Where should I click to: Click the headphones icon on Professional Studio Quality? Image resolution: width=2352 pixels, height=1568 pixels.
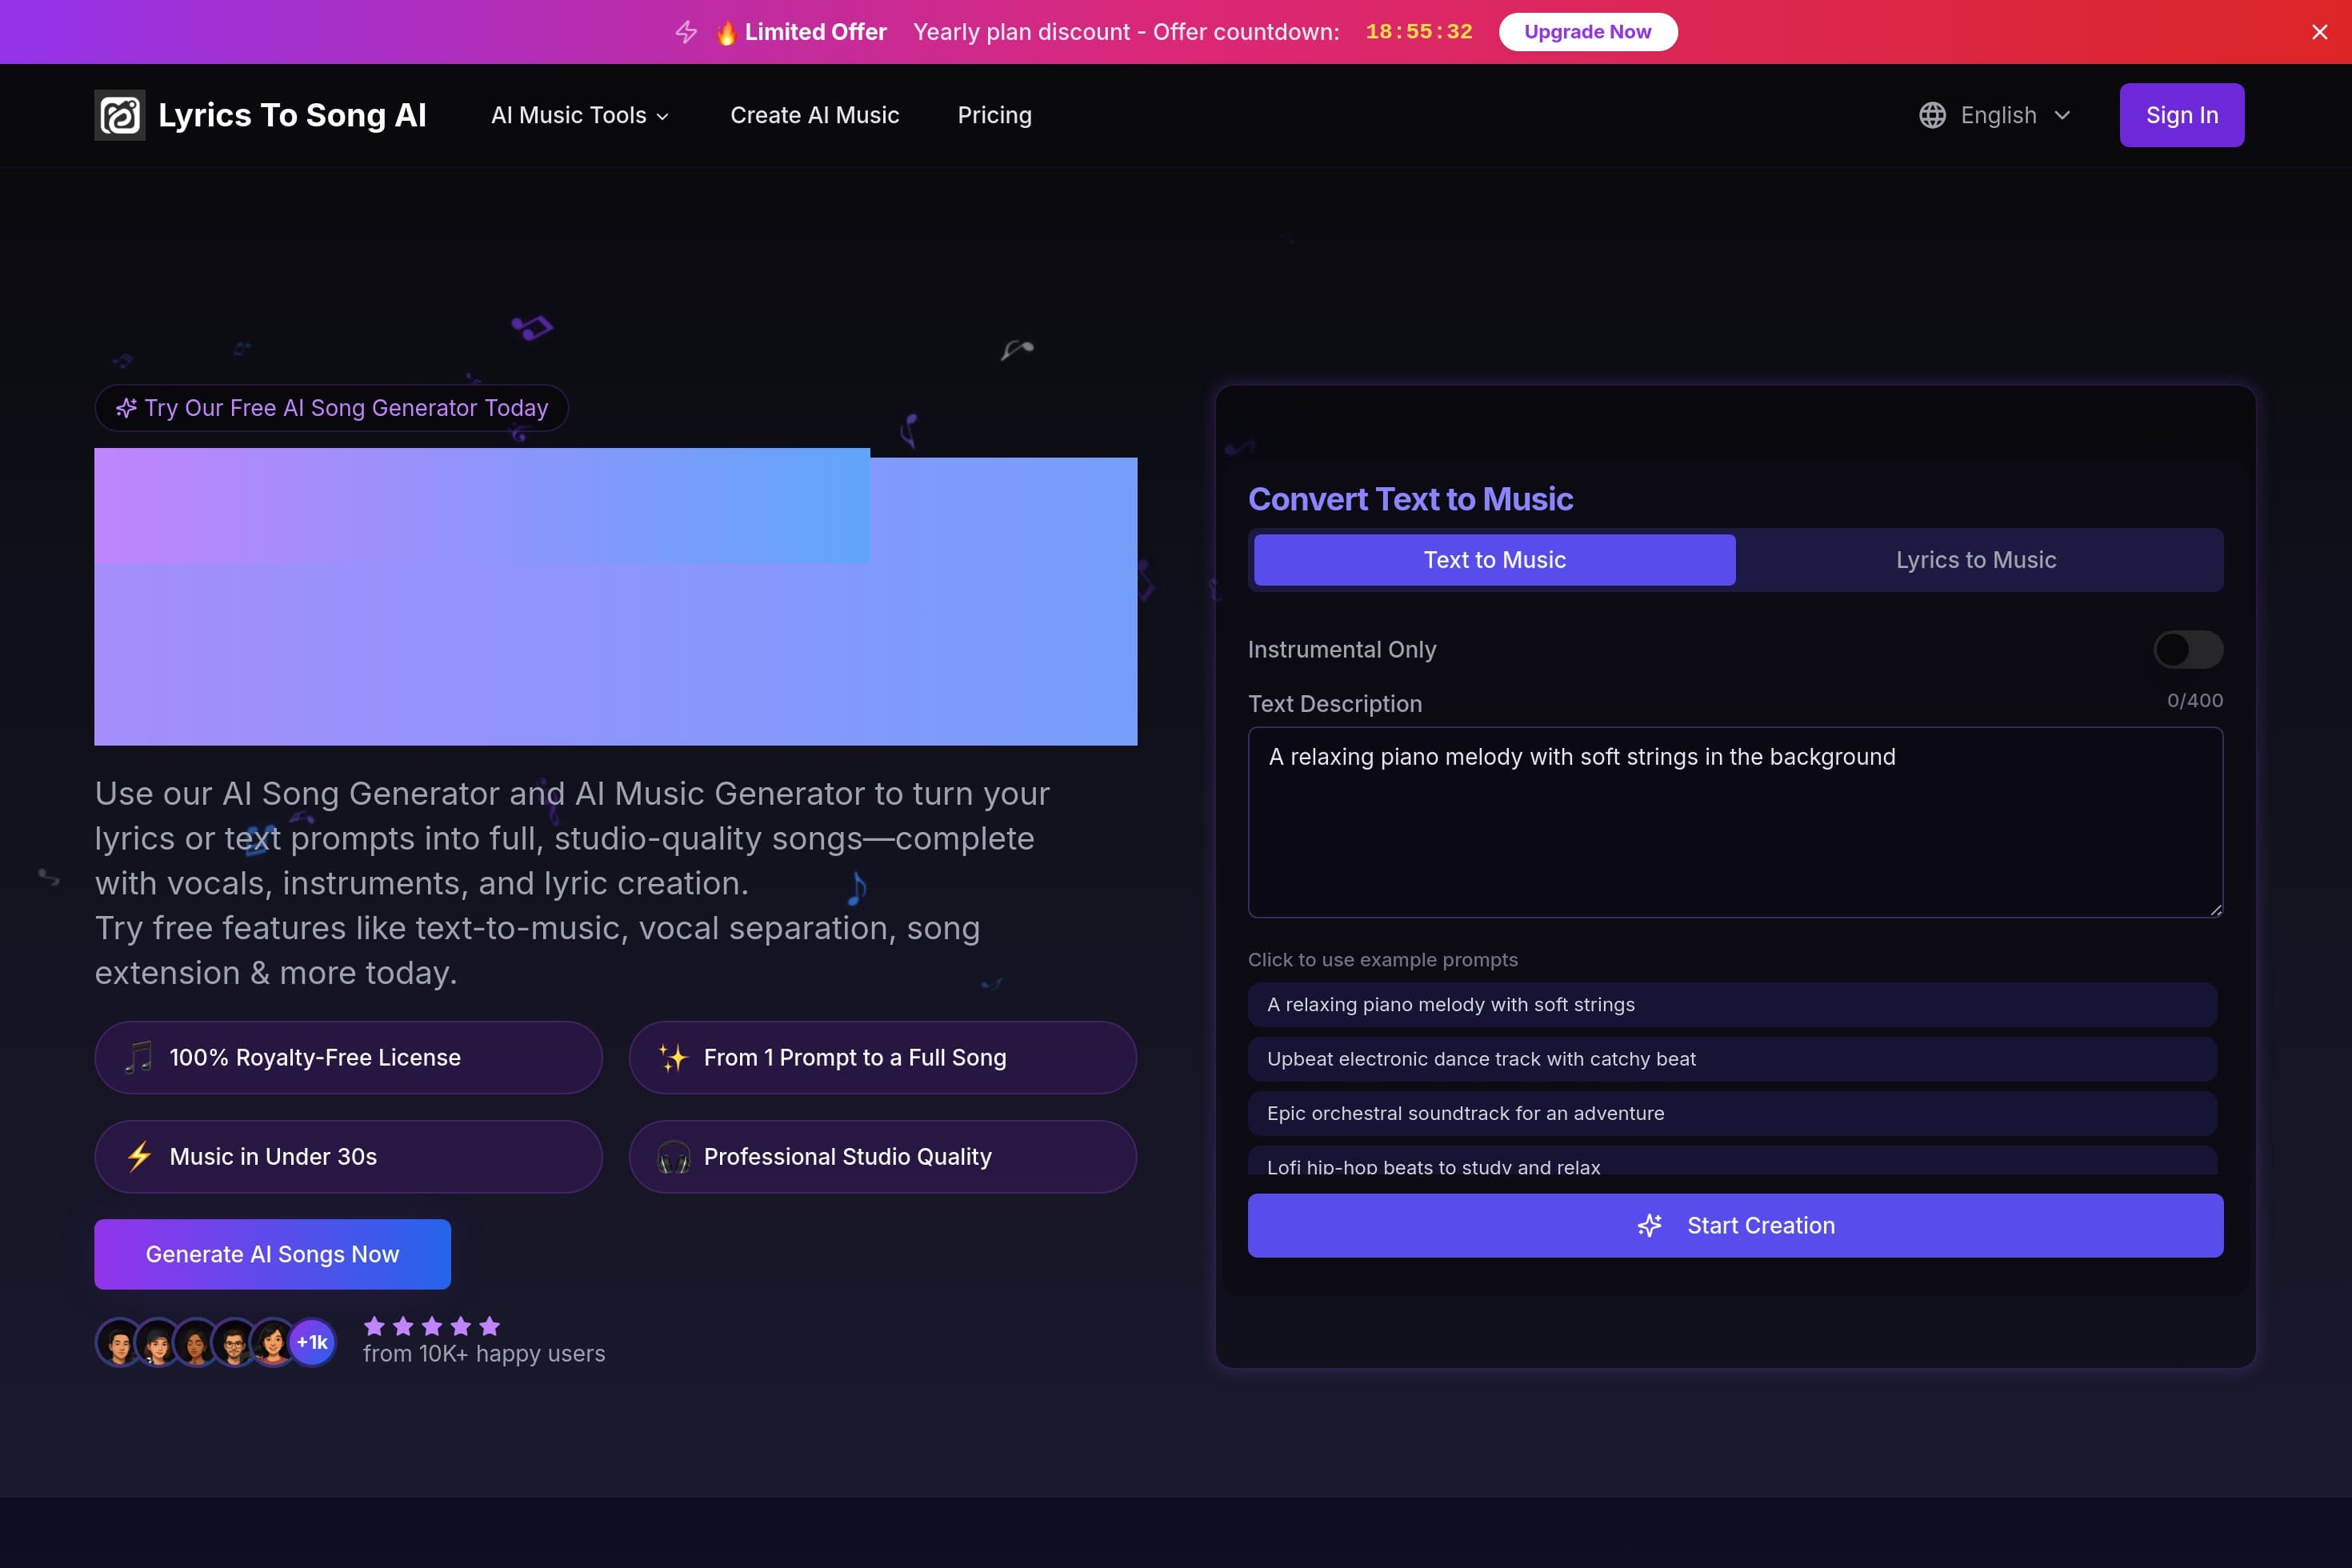[674, 1157]
